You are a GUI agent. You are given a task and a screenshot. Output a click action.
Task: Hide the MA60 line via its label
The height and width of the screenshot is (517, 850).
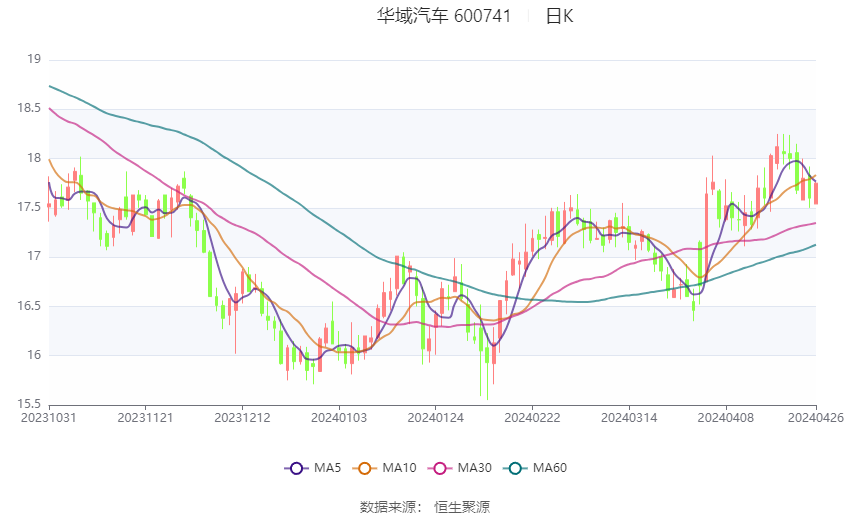[x=550, y=468]
